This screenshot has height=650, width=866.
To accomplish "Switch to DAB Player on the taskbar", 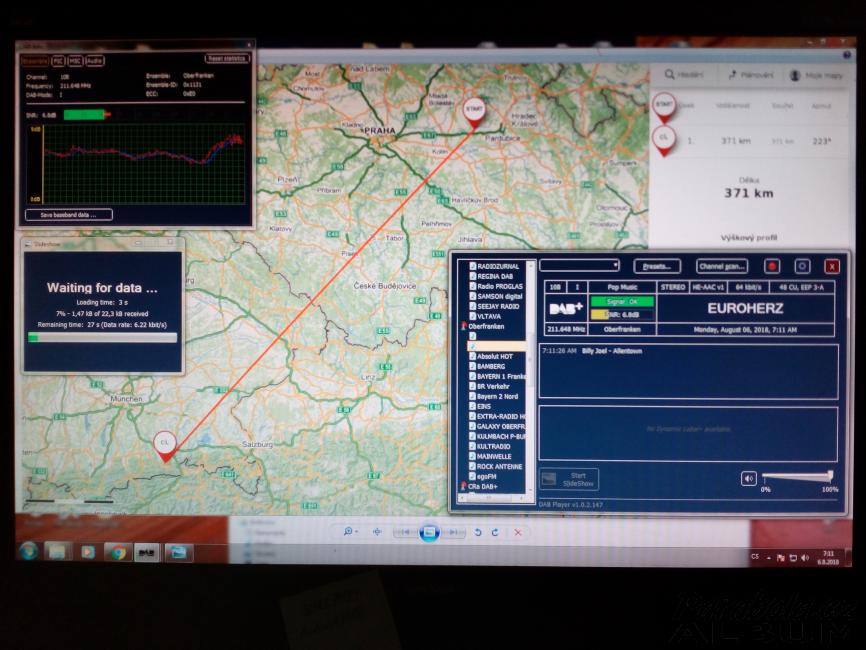I will [x=146, y=552].
